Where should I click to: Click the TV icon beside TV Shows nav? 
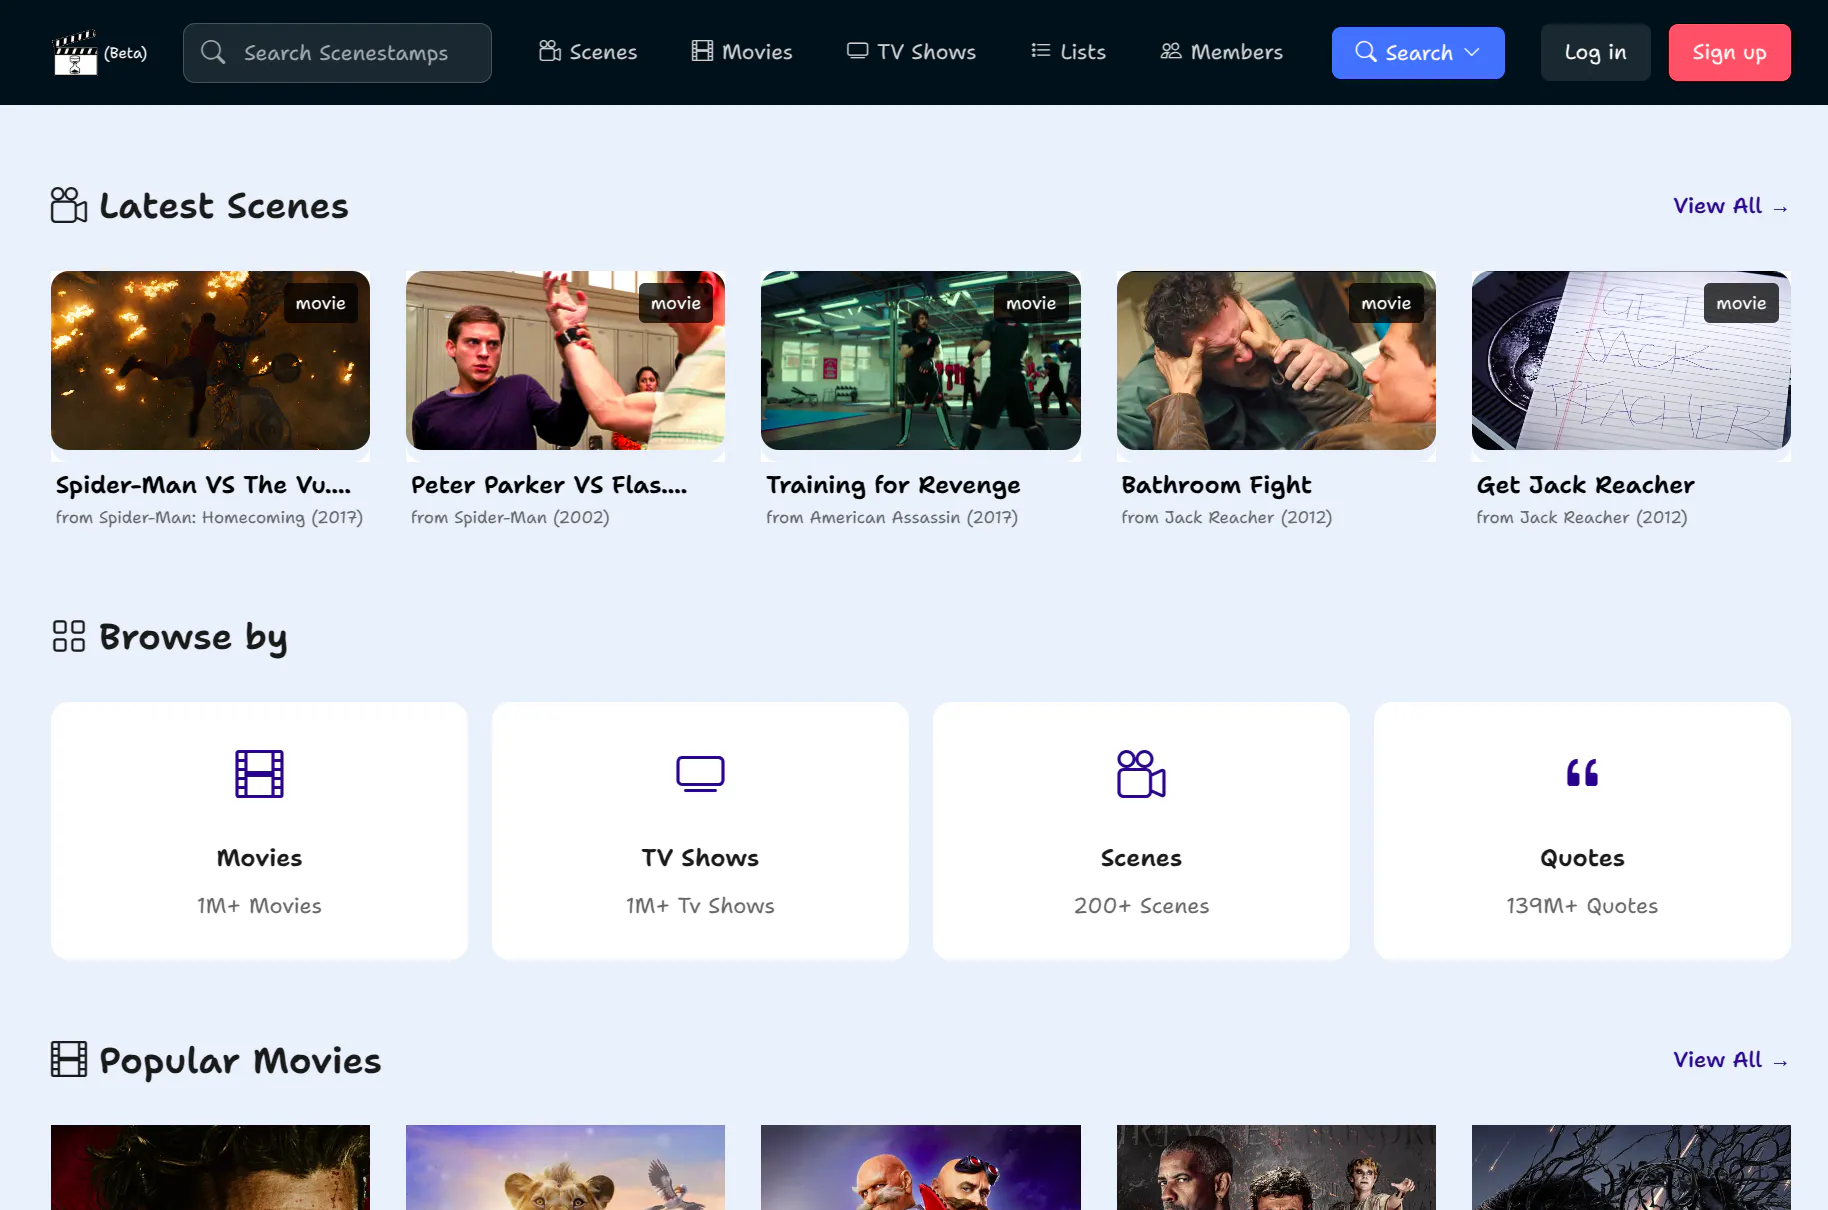click(x=858, y=51)
